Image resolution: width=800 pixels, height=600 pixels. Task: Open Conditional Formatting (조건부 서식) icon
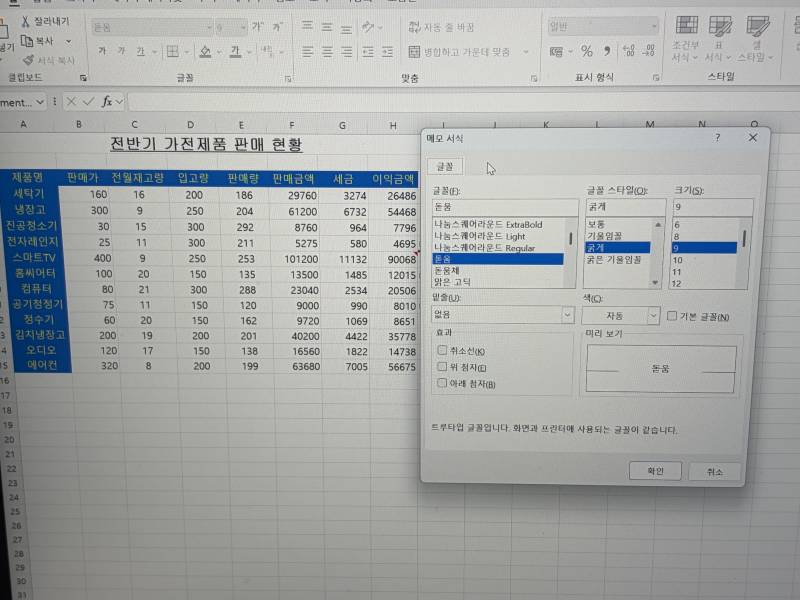click(x=686, y=26)
